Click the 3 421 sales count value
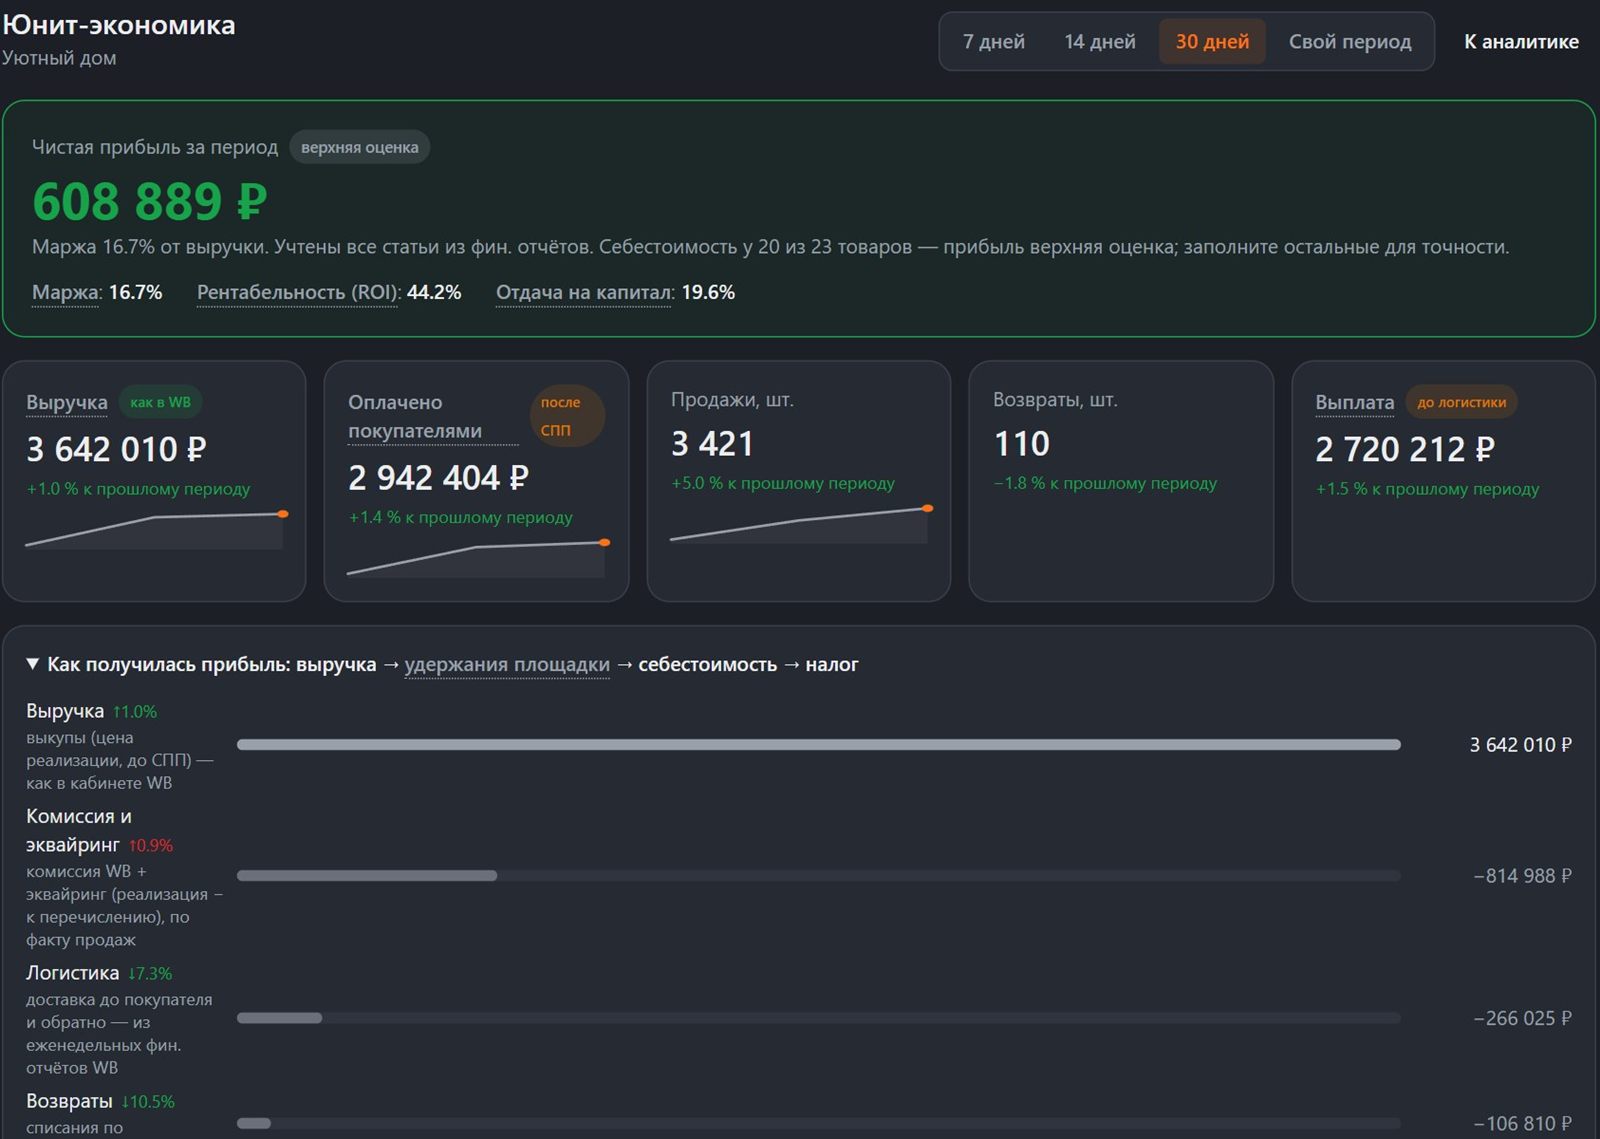 click(x=712, y=443)
